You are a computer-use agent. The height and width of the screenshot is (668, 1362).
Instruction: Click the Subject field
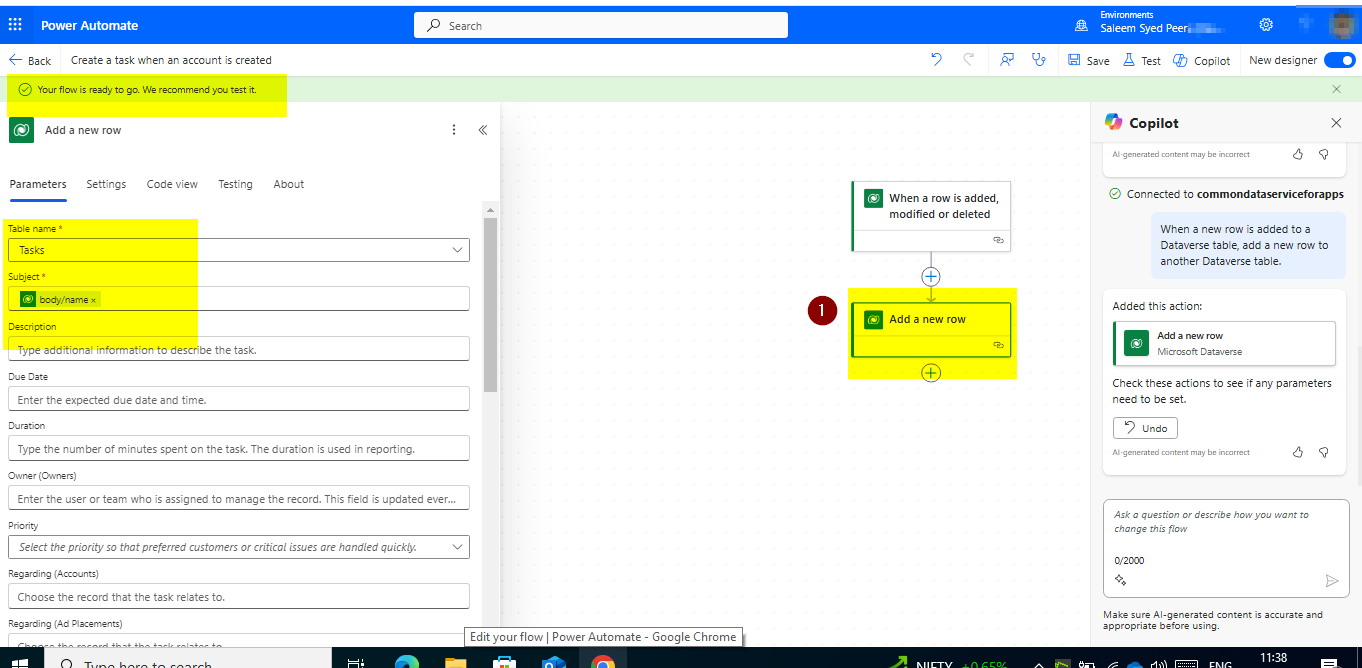238,299
